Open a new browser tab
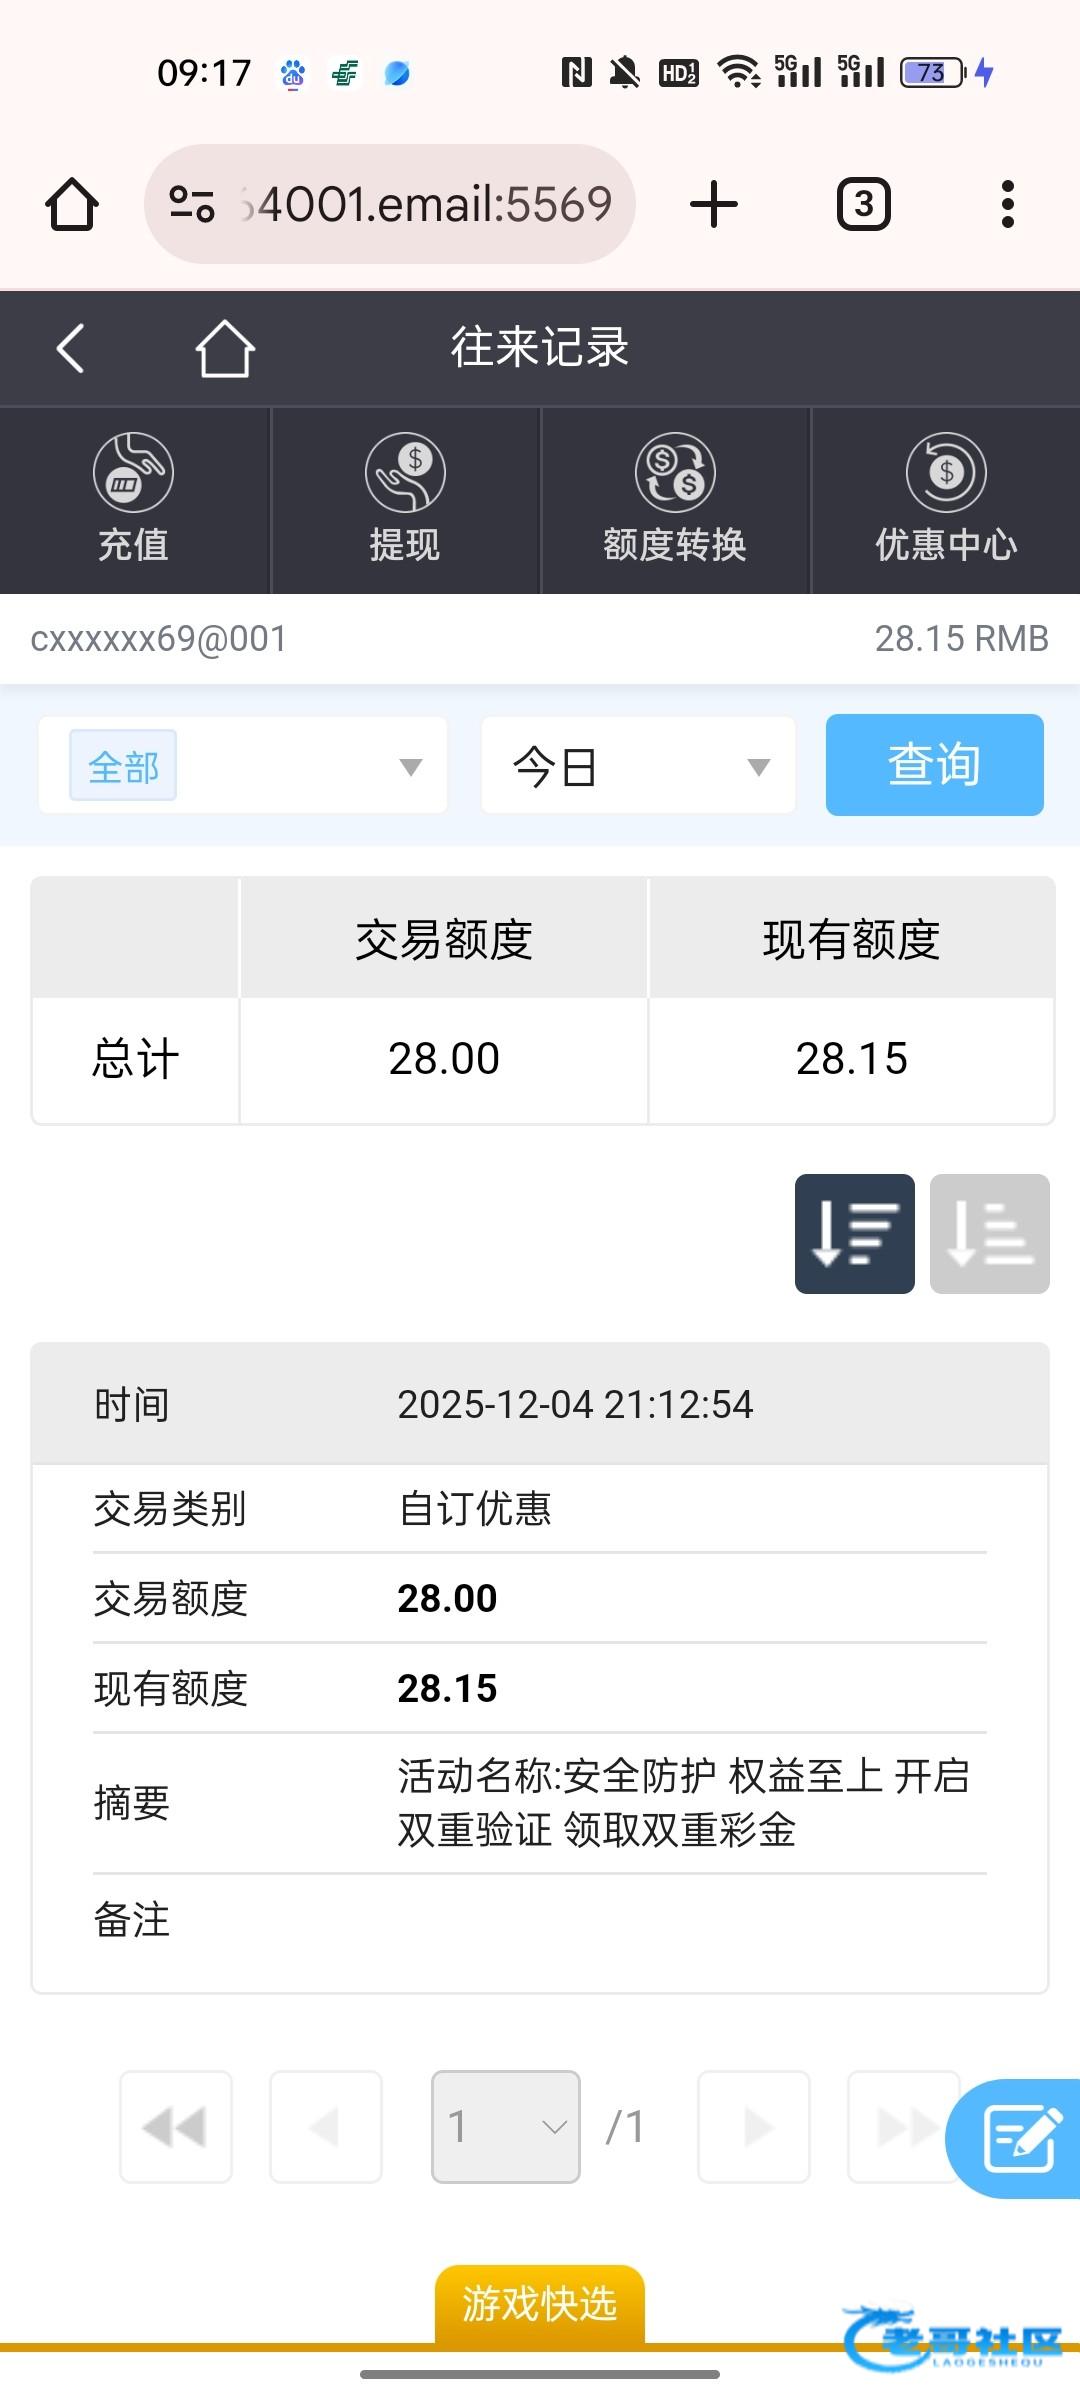Screen dimensions: 1080x2400 [714, 205]
